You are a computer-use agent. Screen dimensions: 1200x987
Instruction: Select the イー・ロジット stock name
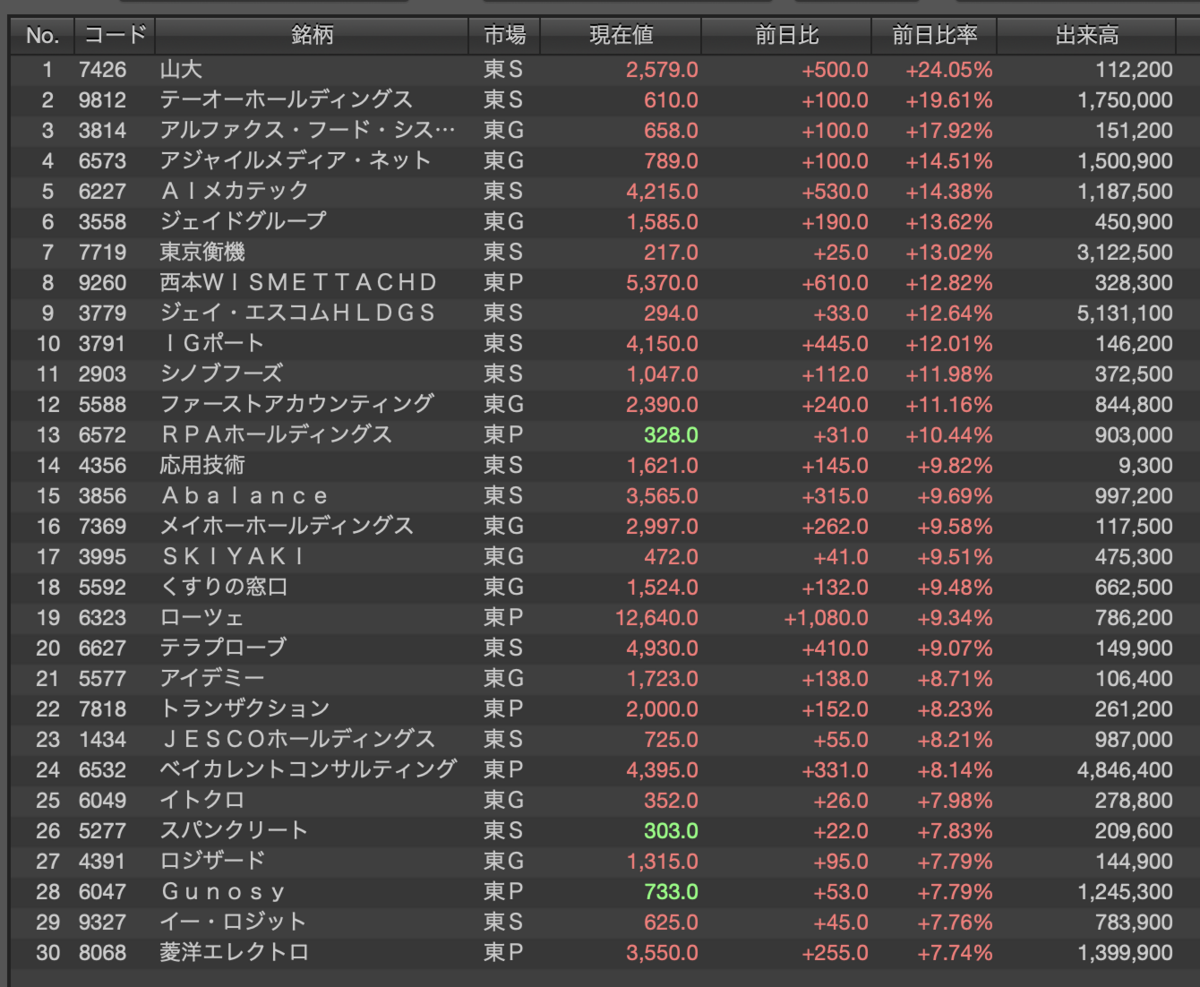233,920
